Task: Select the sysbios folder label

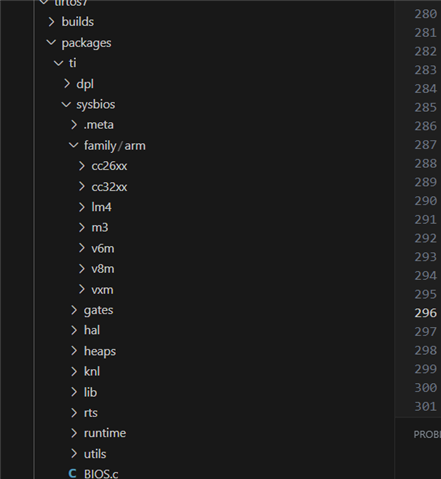Action: [x=96, y=105]
